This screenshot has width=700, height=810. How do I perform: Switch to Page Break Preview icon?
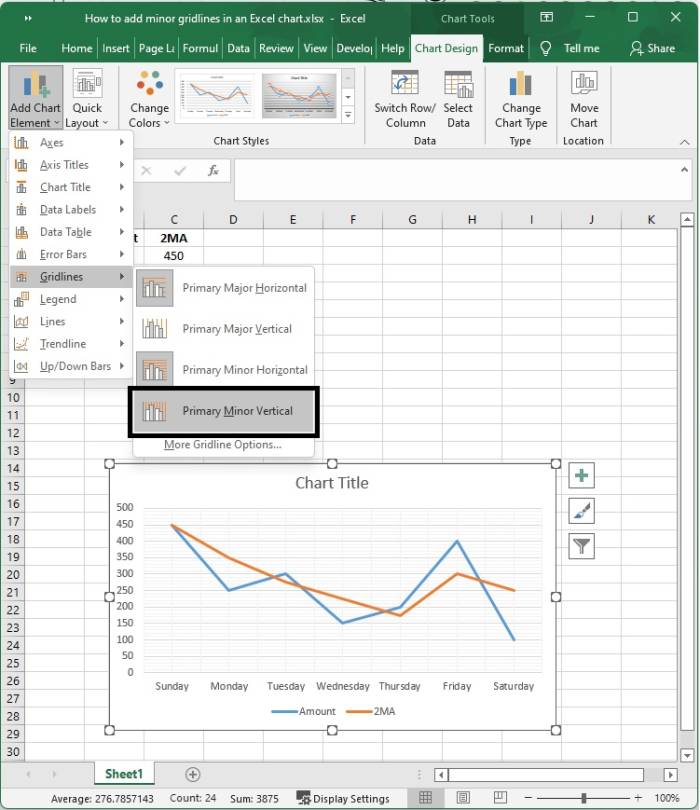(x=500, y=798)
